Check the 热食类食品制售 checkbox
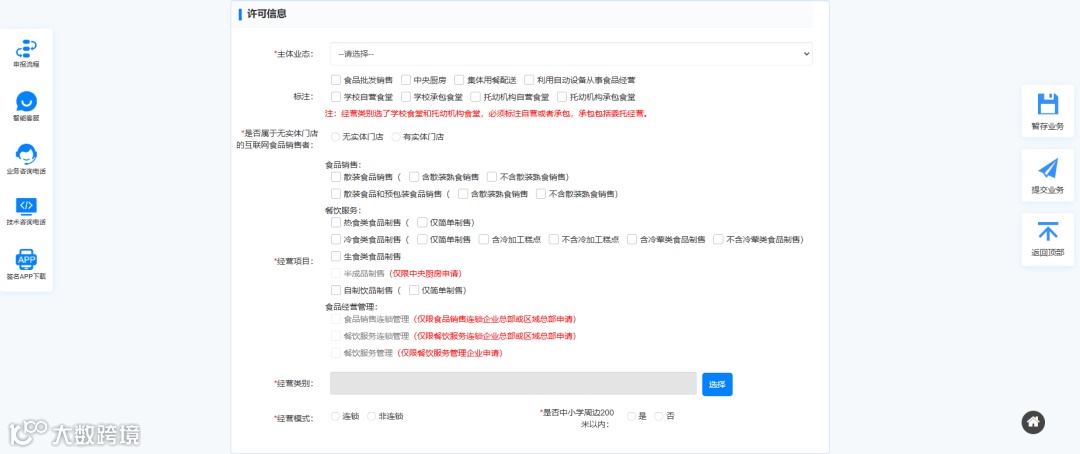 [x=335, y=223]
